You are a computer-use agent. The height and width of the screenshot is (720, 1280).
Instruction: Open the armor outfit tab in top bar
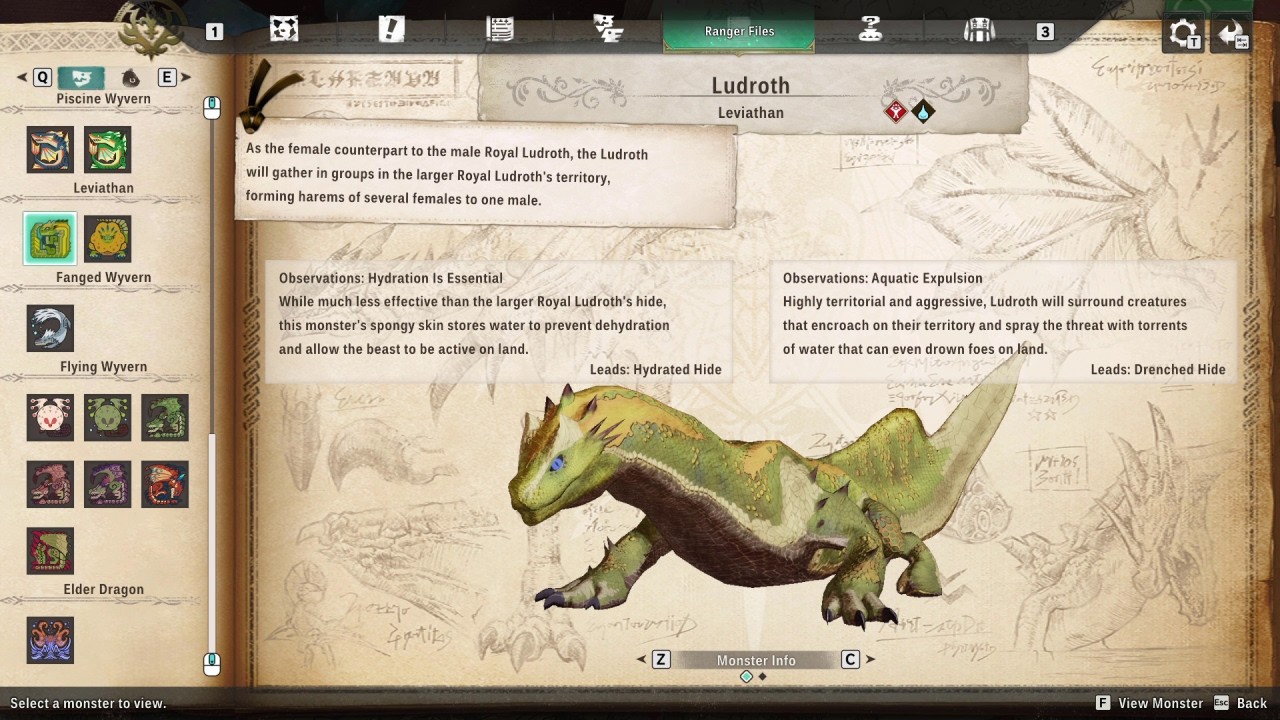(979, 30)
